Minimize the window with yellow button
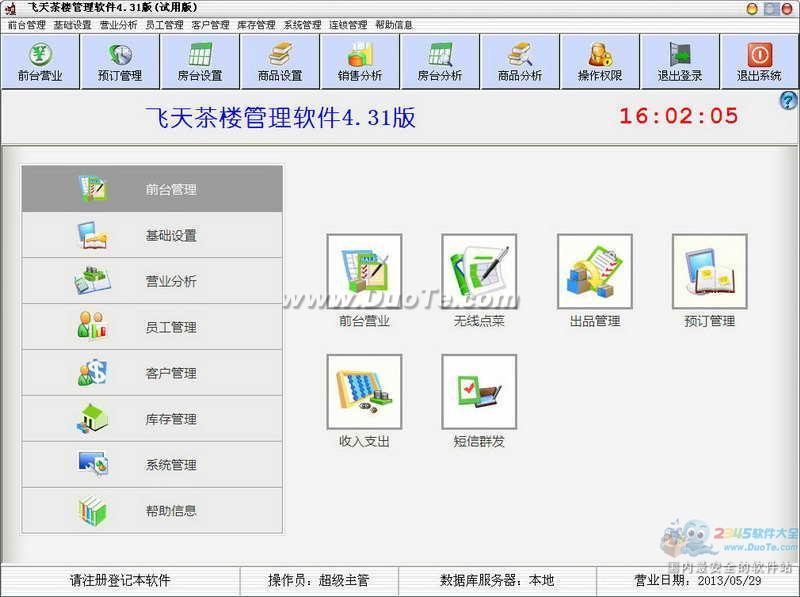 click(x=752, y=9)
